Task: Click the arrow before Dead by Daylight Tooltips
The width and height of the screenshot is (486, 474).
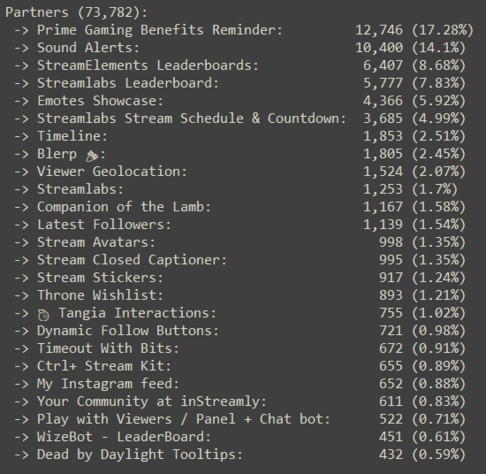Action: click(x=21, y=455)
